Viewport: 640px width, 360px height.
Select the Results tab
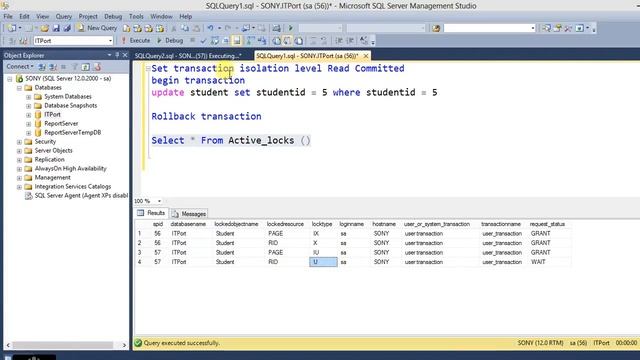[x=151, y=213]
